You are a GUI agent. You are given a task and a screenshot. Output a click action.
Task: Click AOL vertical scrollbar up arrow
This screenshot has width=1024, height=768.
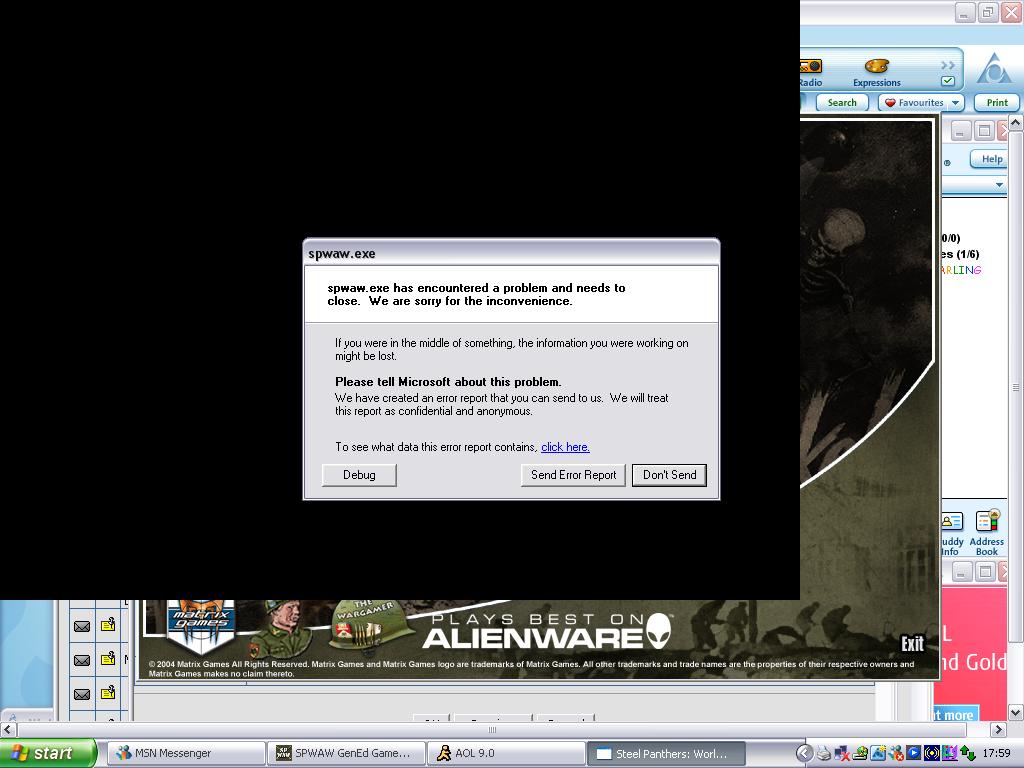[1016, 122]
